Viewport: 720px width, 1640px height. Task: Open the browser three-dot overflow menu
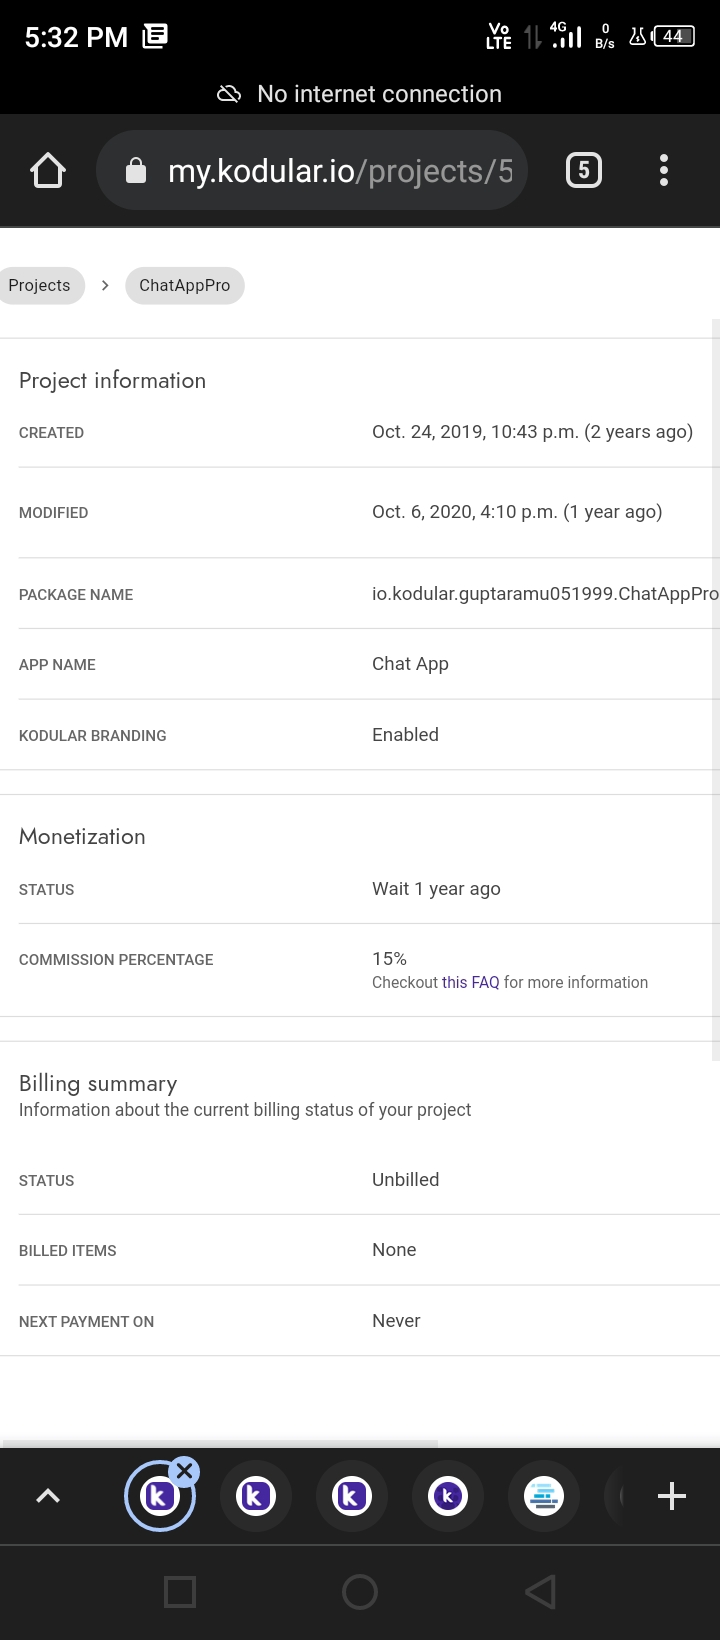pos(664,171)
